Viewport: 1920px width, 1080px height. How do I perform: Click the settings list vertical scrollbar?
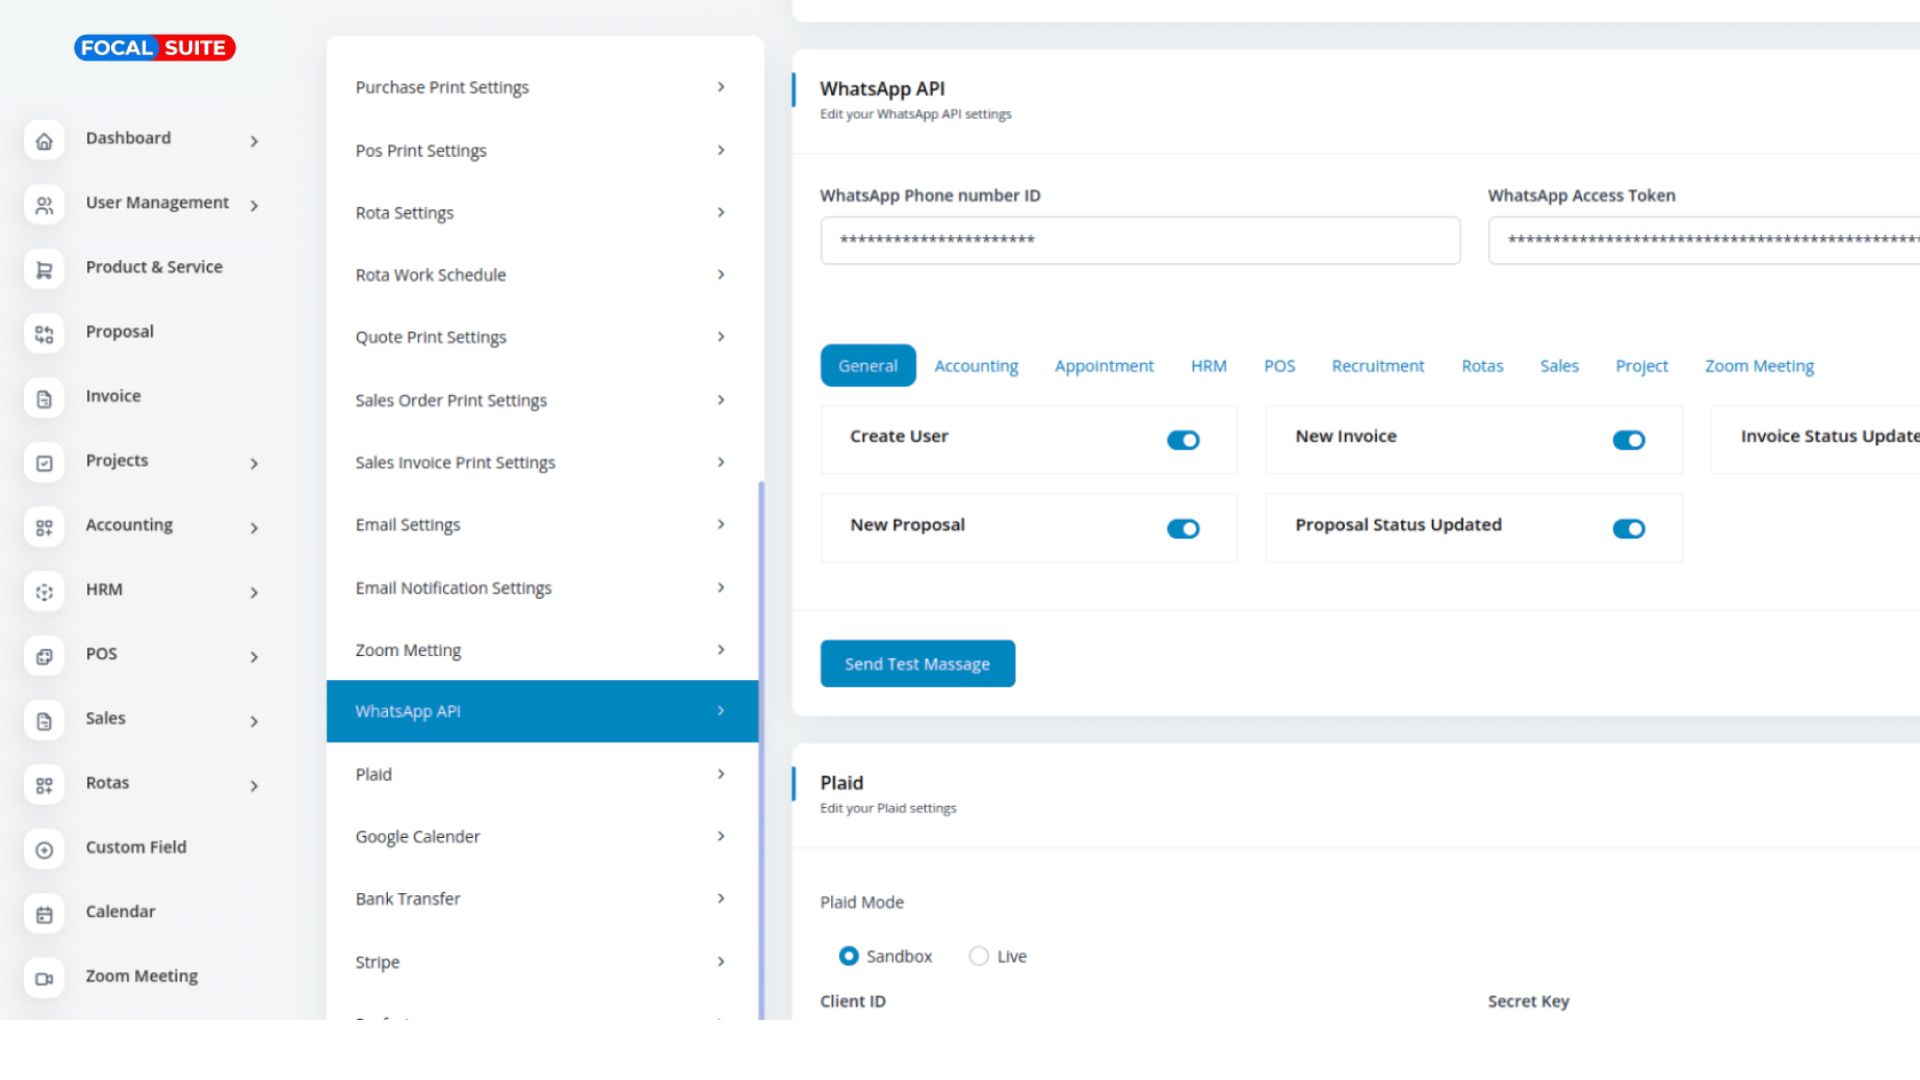click(x=761, y=750)
